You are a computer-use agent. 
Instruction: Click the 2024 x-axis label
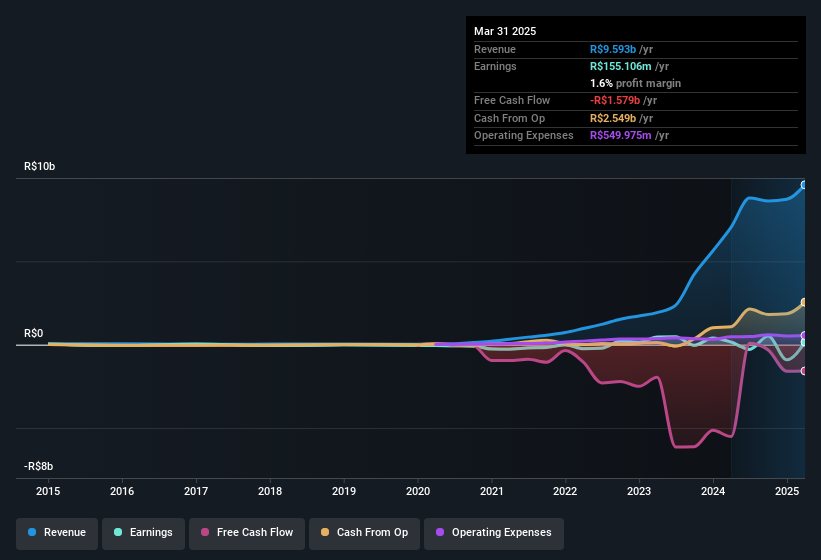[713, 491]
